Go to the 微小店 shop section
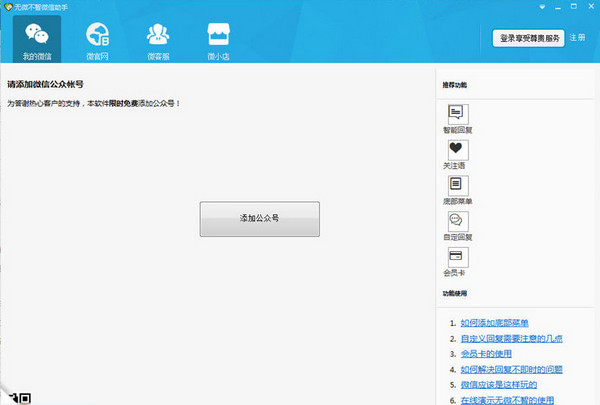This screenshot has width=600, height=405. pyautogui.click(x=218, y=40)
